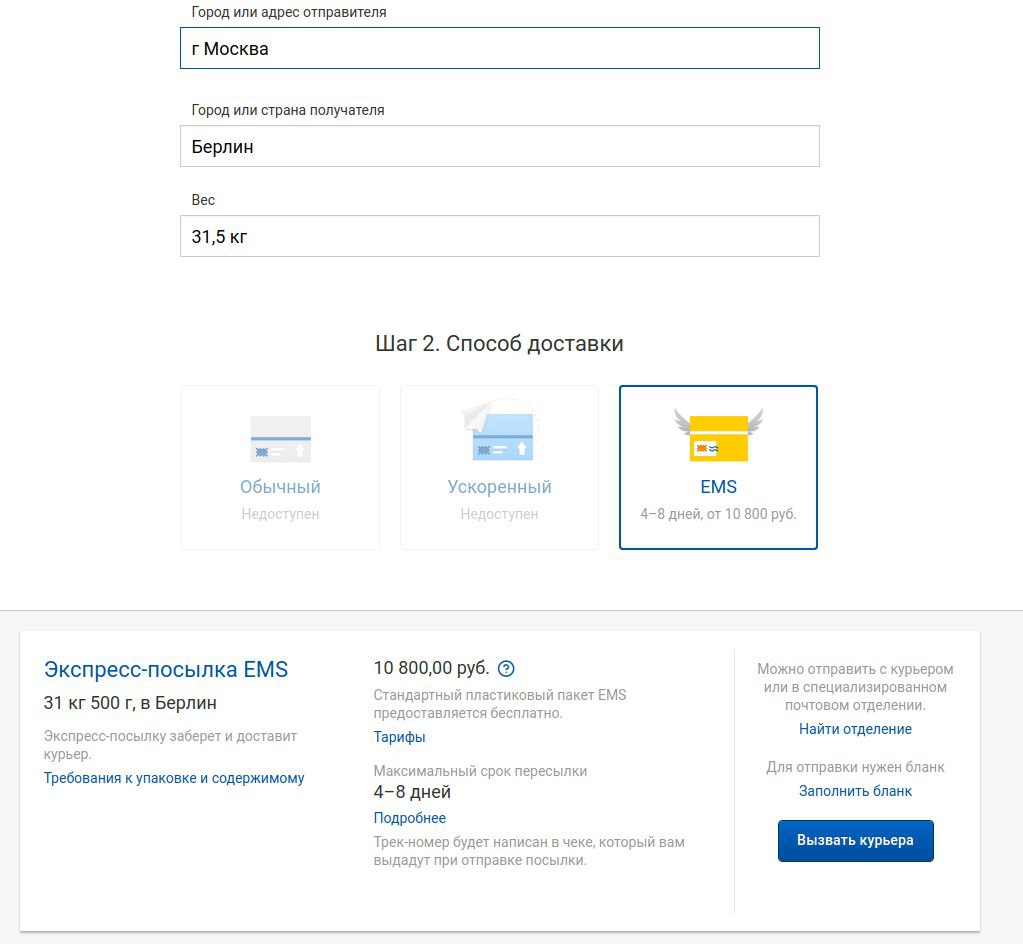
Task: Click the '4–8 дней' delivery time text
Action: (412, 792)
